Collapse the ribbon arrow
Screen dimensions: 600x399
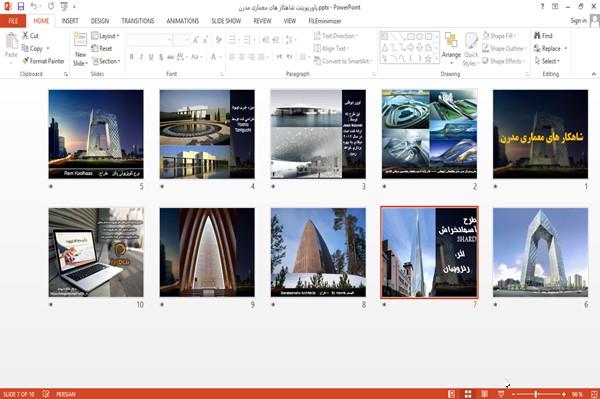594,74
